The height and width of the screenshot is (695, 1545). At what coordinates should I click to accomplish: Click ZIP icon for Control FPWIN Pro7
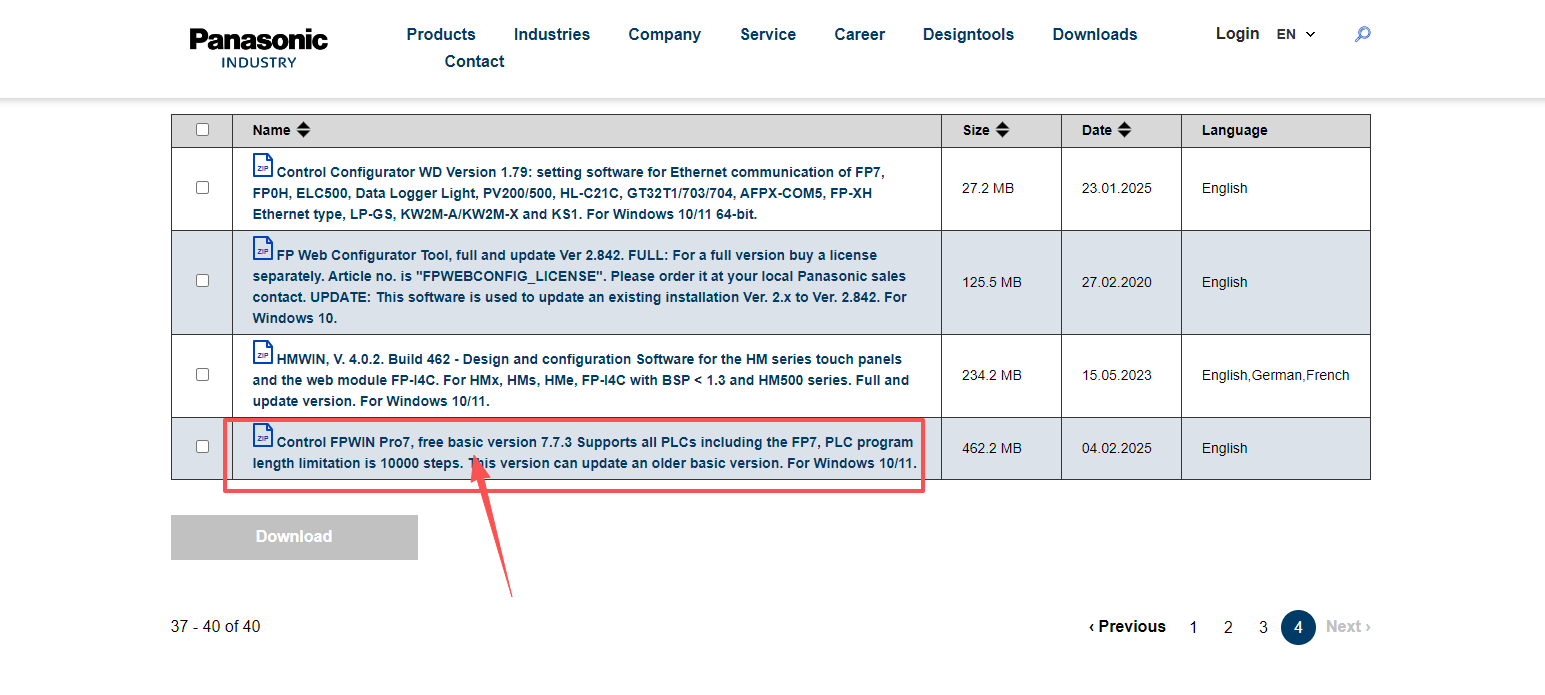coord(263,435)
